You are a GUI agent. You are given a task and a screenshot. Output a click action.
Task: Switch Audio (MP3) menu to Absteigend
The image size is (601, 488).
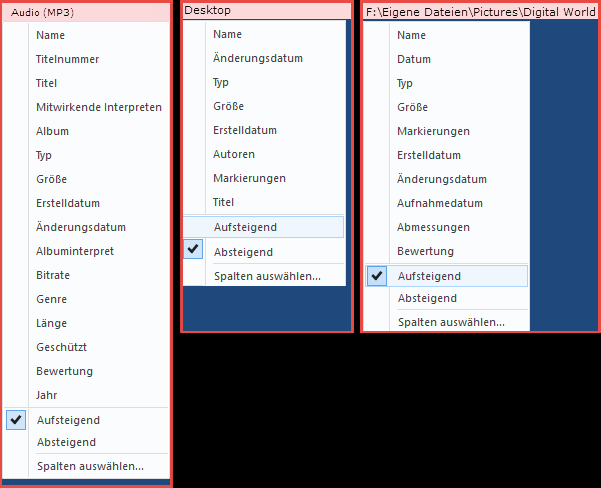[x=66, y=442]
